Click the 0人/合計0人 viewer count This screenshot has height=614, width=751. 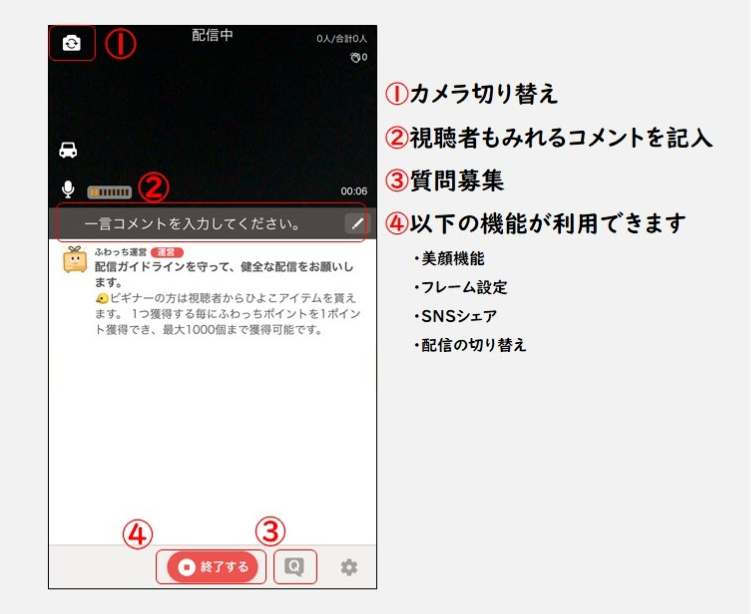point(342,39)
